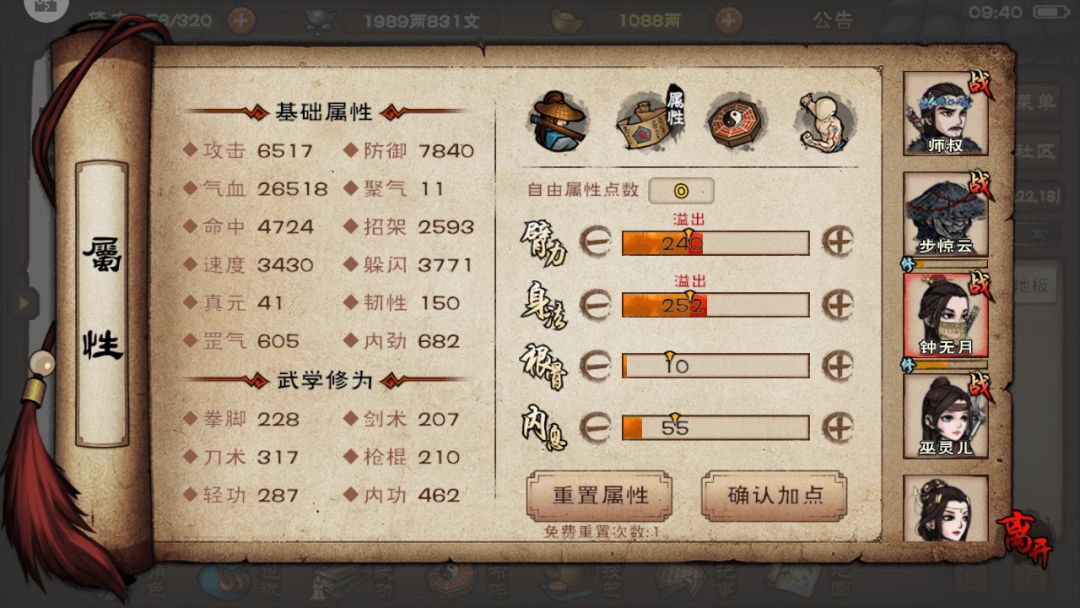Increase 内息 with the plus icon

[x=838, y=428]
